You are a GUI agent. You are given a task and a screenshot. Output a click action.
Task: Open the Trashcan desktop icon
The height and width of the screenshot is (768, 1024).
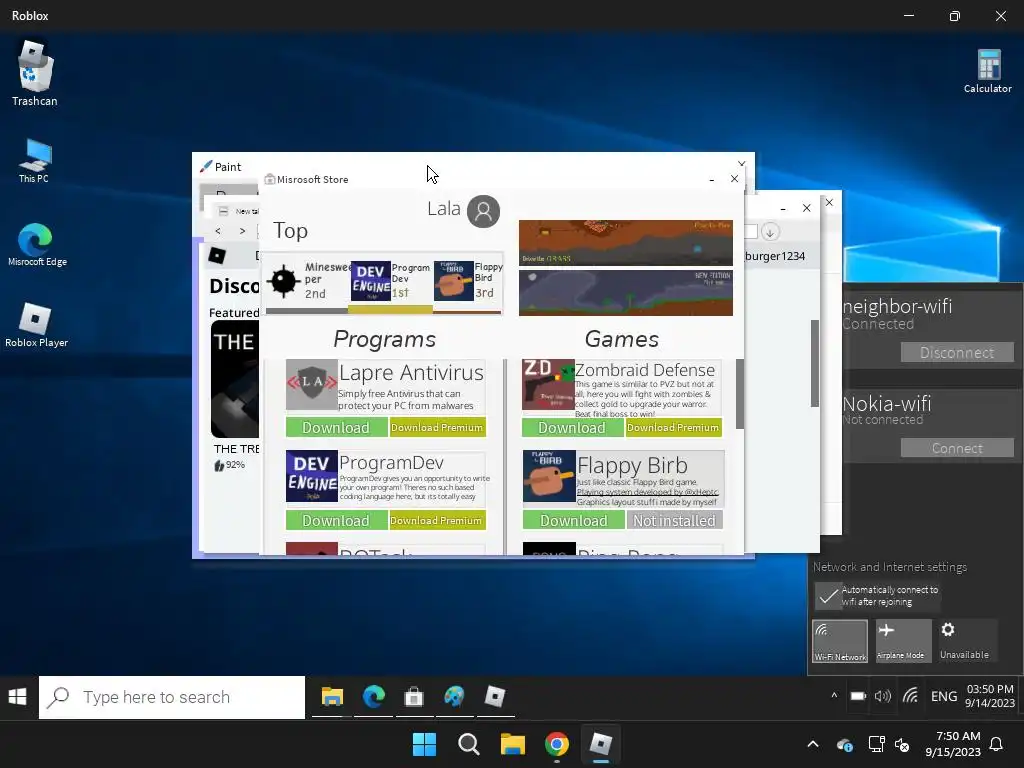pyautogui.click(x=35, y=73)
